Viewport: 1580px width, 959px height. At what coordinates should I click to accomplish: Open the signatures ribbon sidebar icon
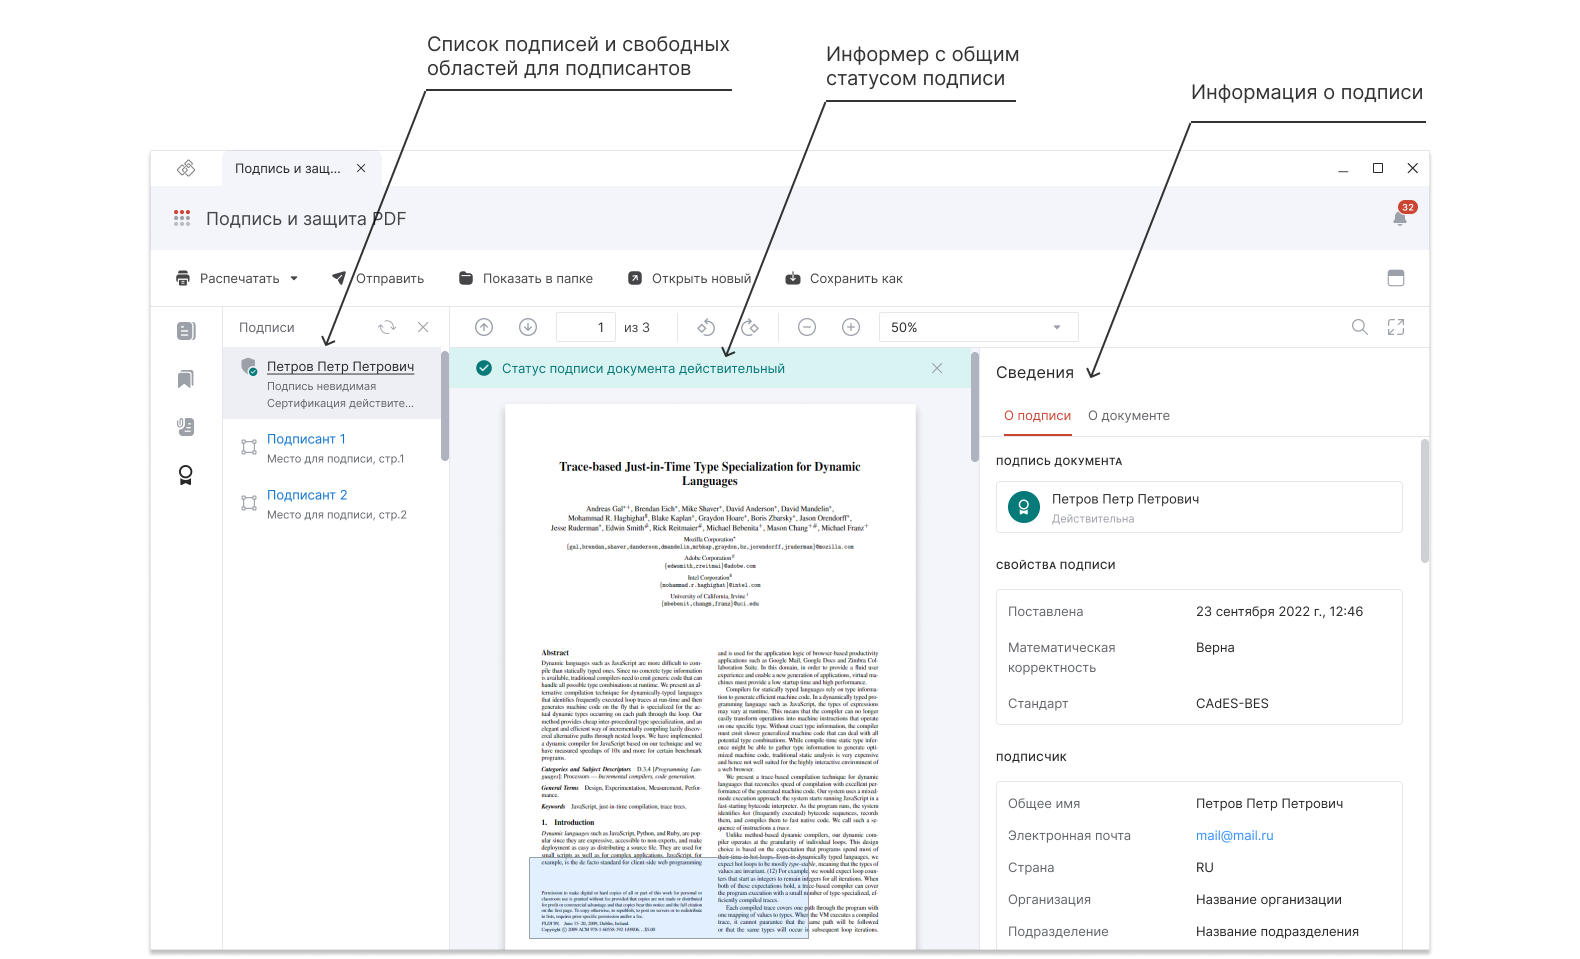pyautogui.click(x=186, y=475)
